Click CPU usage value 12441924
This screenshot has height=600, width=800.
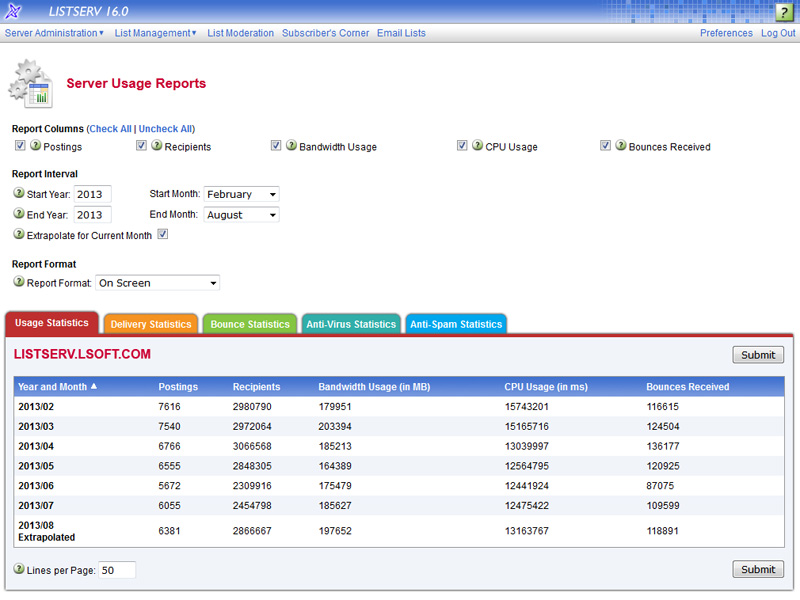tap(527, 486)
